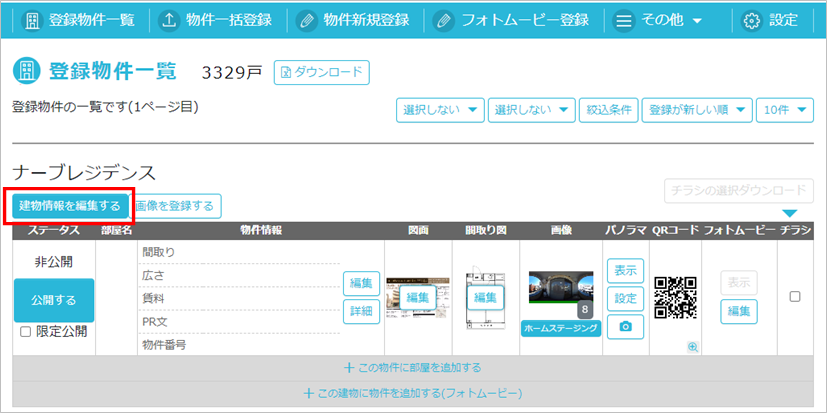Change the 10件 per-page dropdown

point(785,110)
